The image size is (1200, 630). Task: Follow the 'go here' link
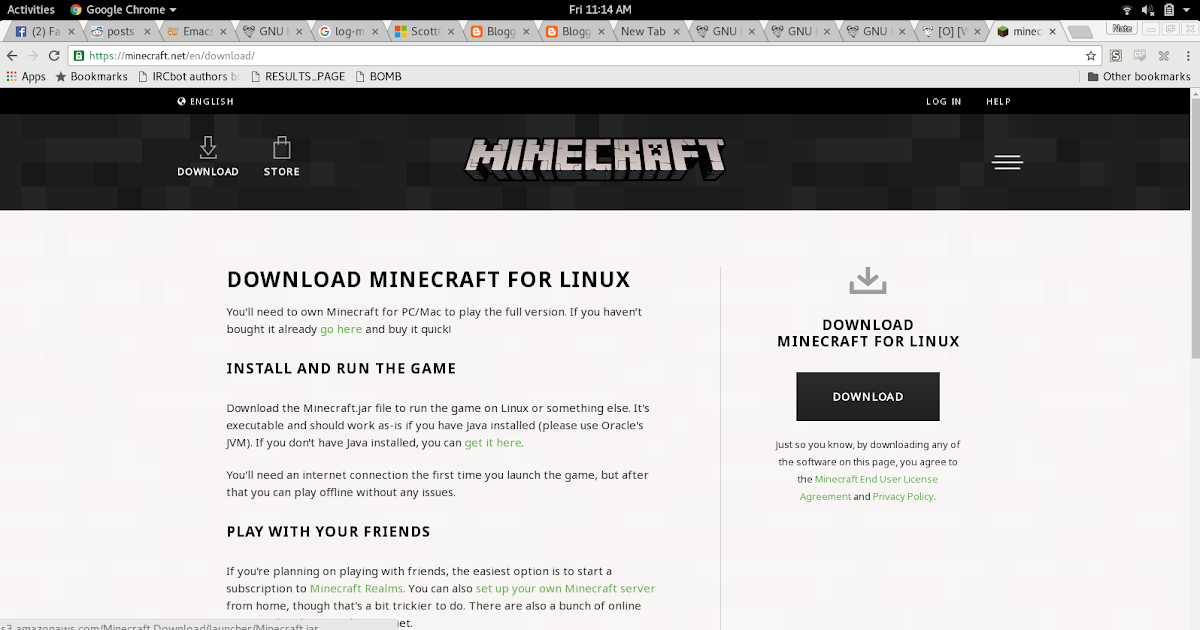point(341,329)
